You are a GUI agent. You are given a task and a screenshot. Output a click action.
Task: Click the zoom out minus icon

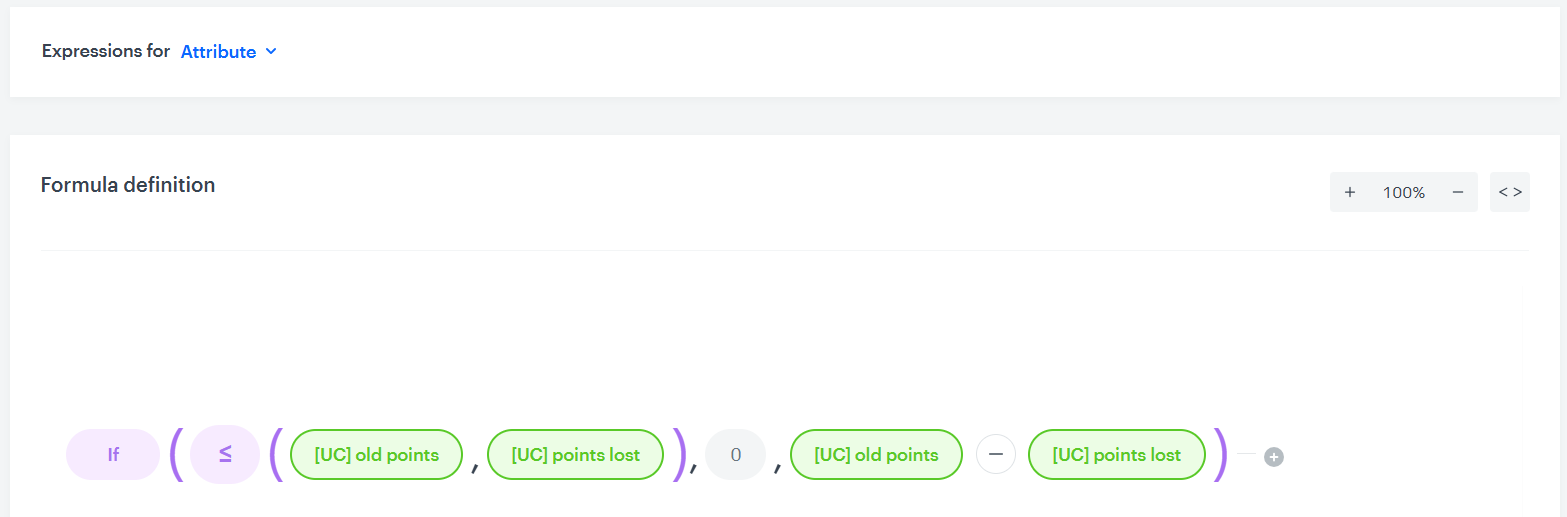(x=1458, y=192)
